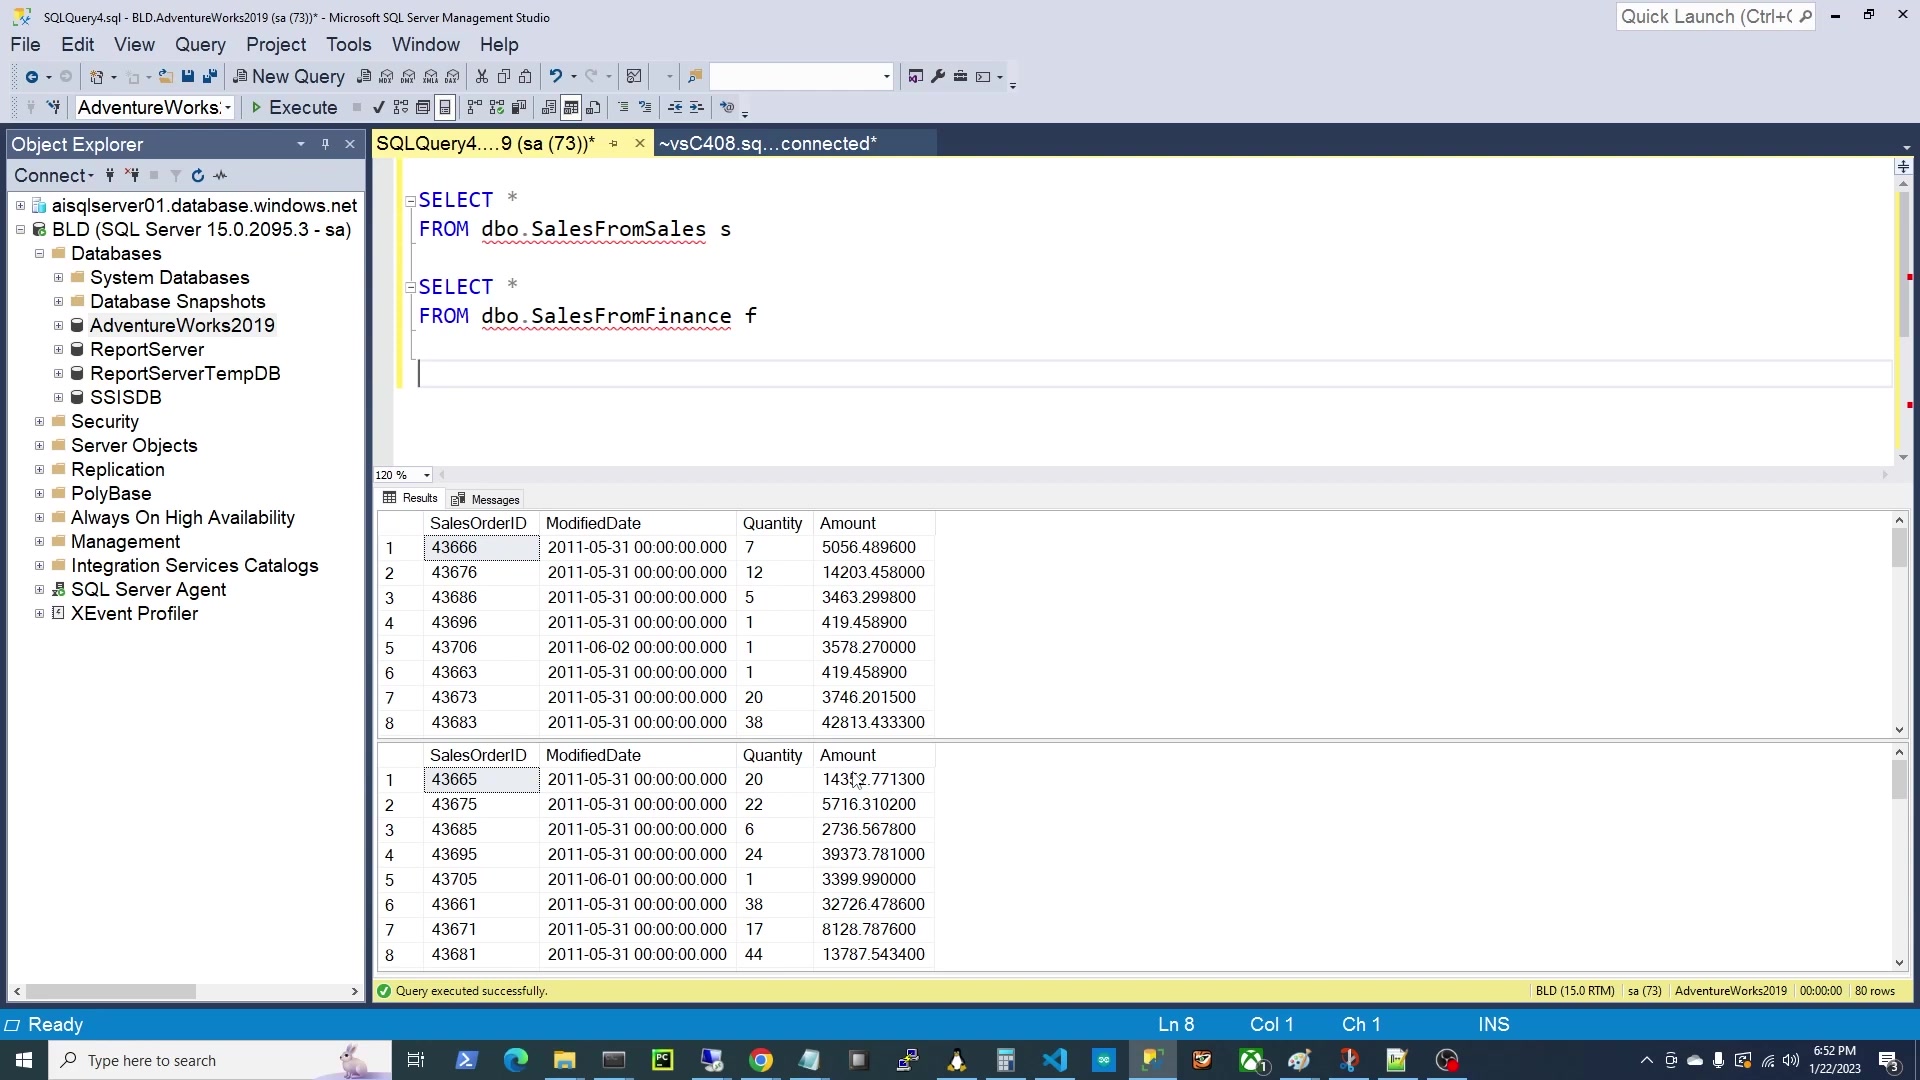
Task: Toggle SQLCMD mode in the toolbar
Action: (x=729, y=107)
